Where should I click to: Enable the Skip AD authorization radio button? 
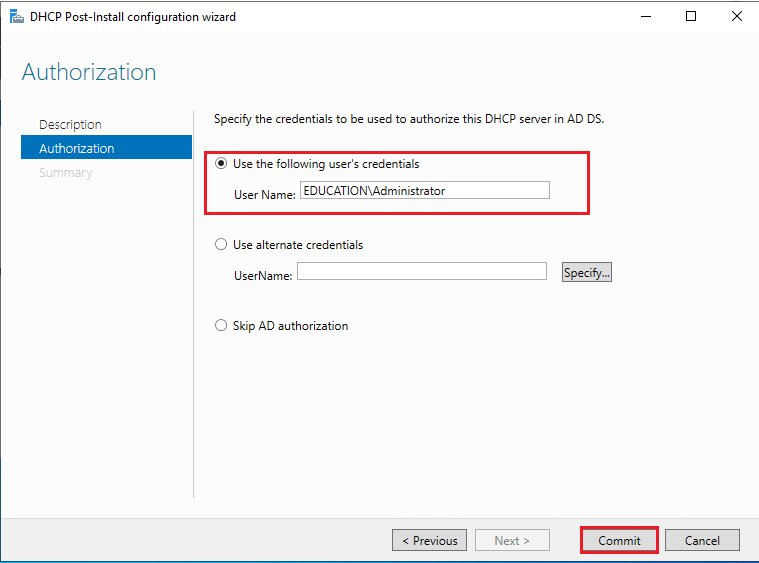(x=221, y=325)
